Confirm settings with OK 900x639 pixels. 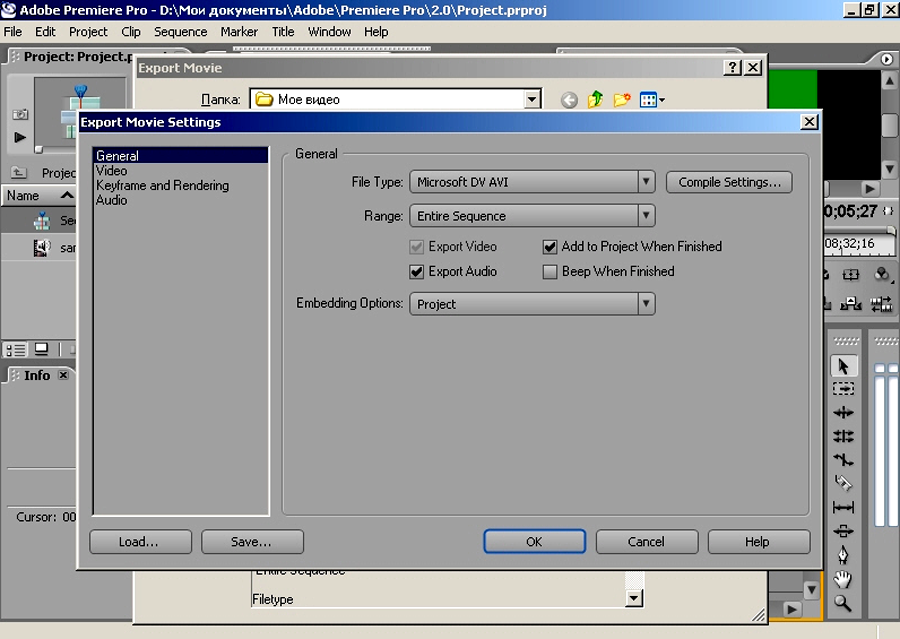coord(534,541)
